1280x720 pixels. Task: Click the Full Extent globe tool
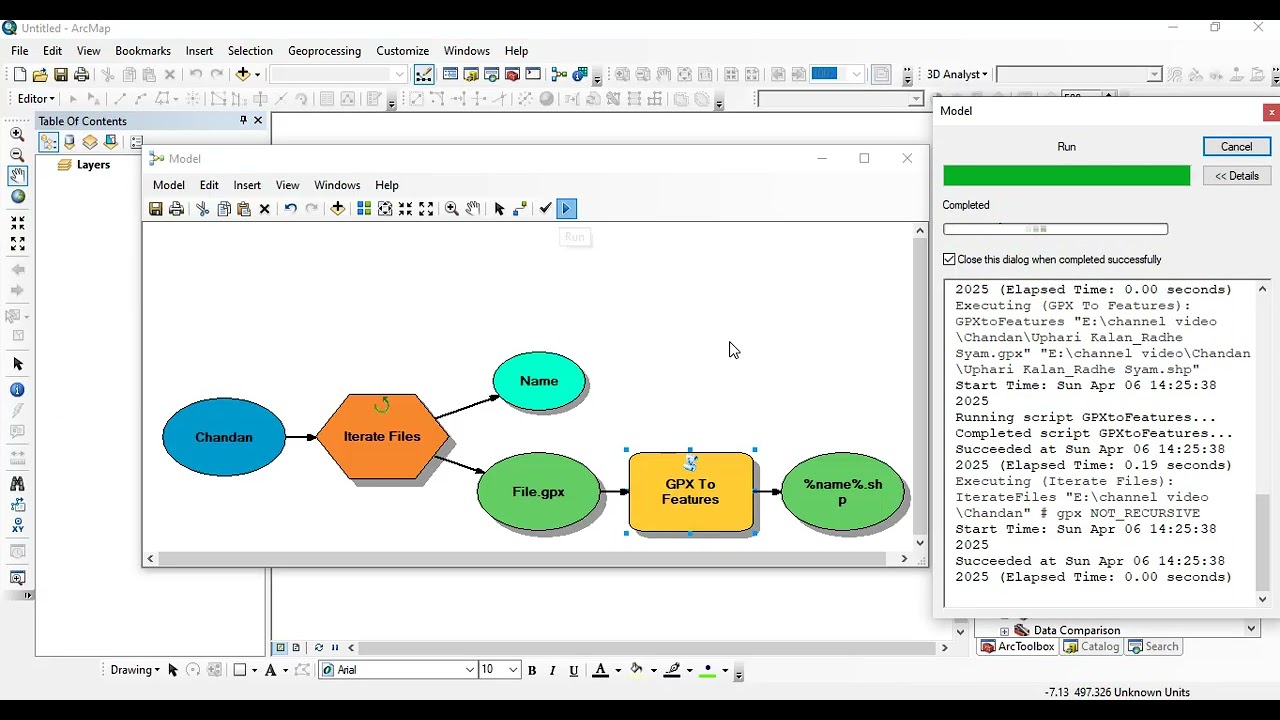pyautogui.click(x=17, y=197)
